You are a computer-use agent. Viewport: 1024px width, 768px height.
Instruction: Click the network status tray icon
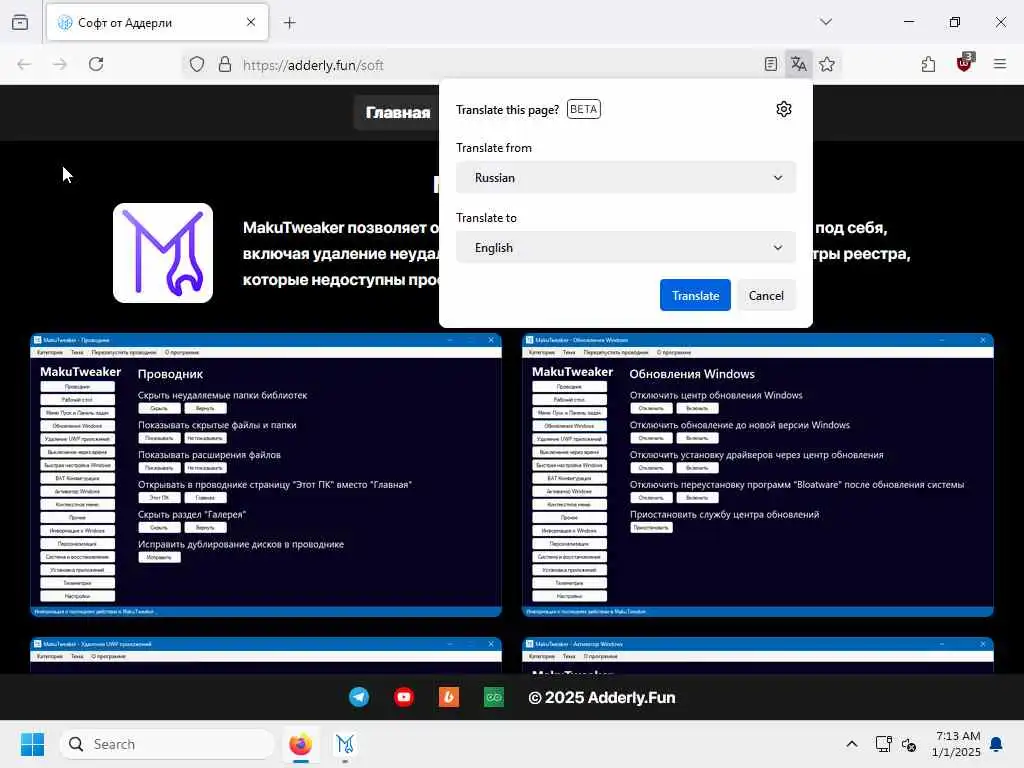coord(883,744)
